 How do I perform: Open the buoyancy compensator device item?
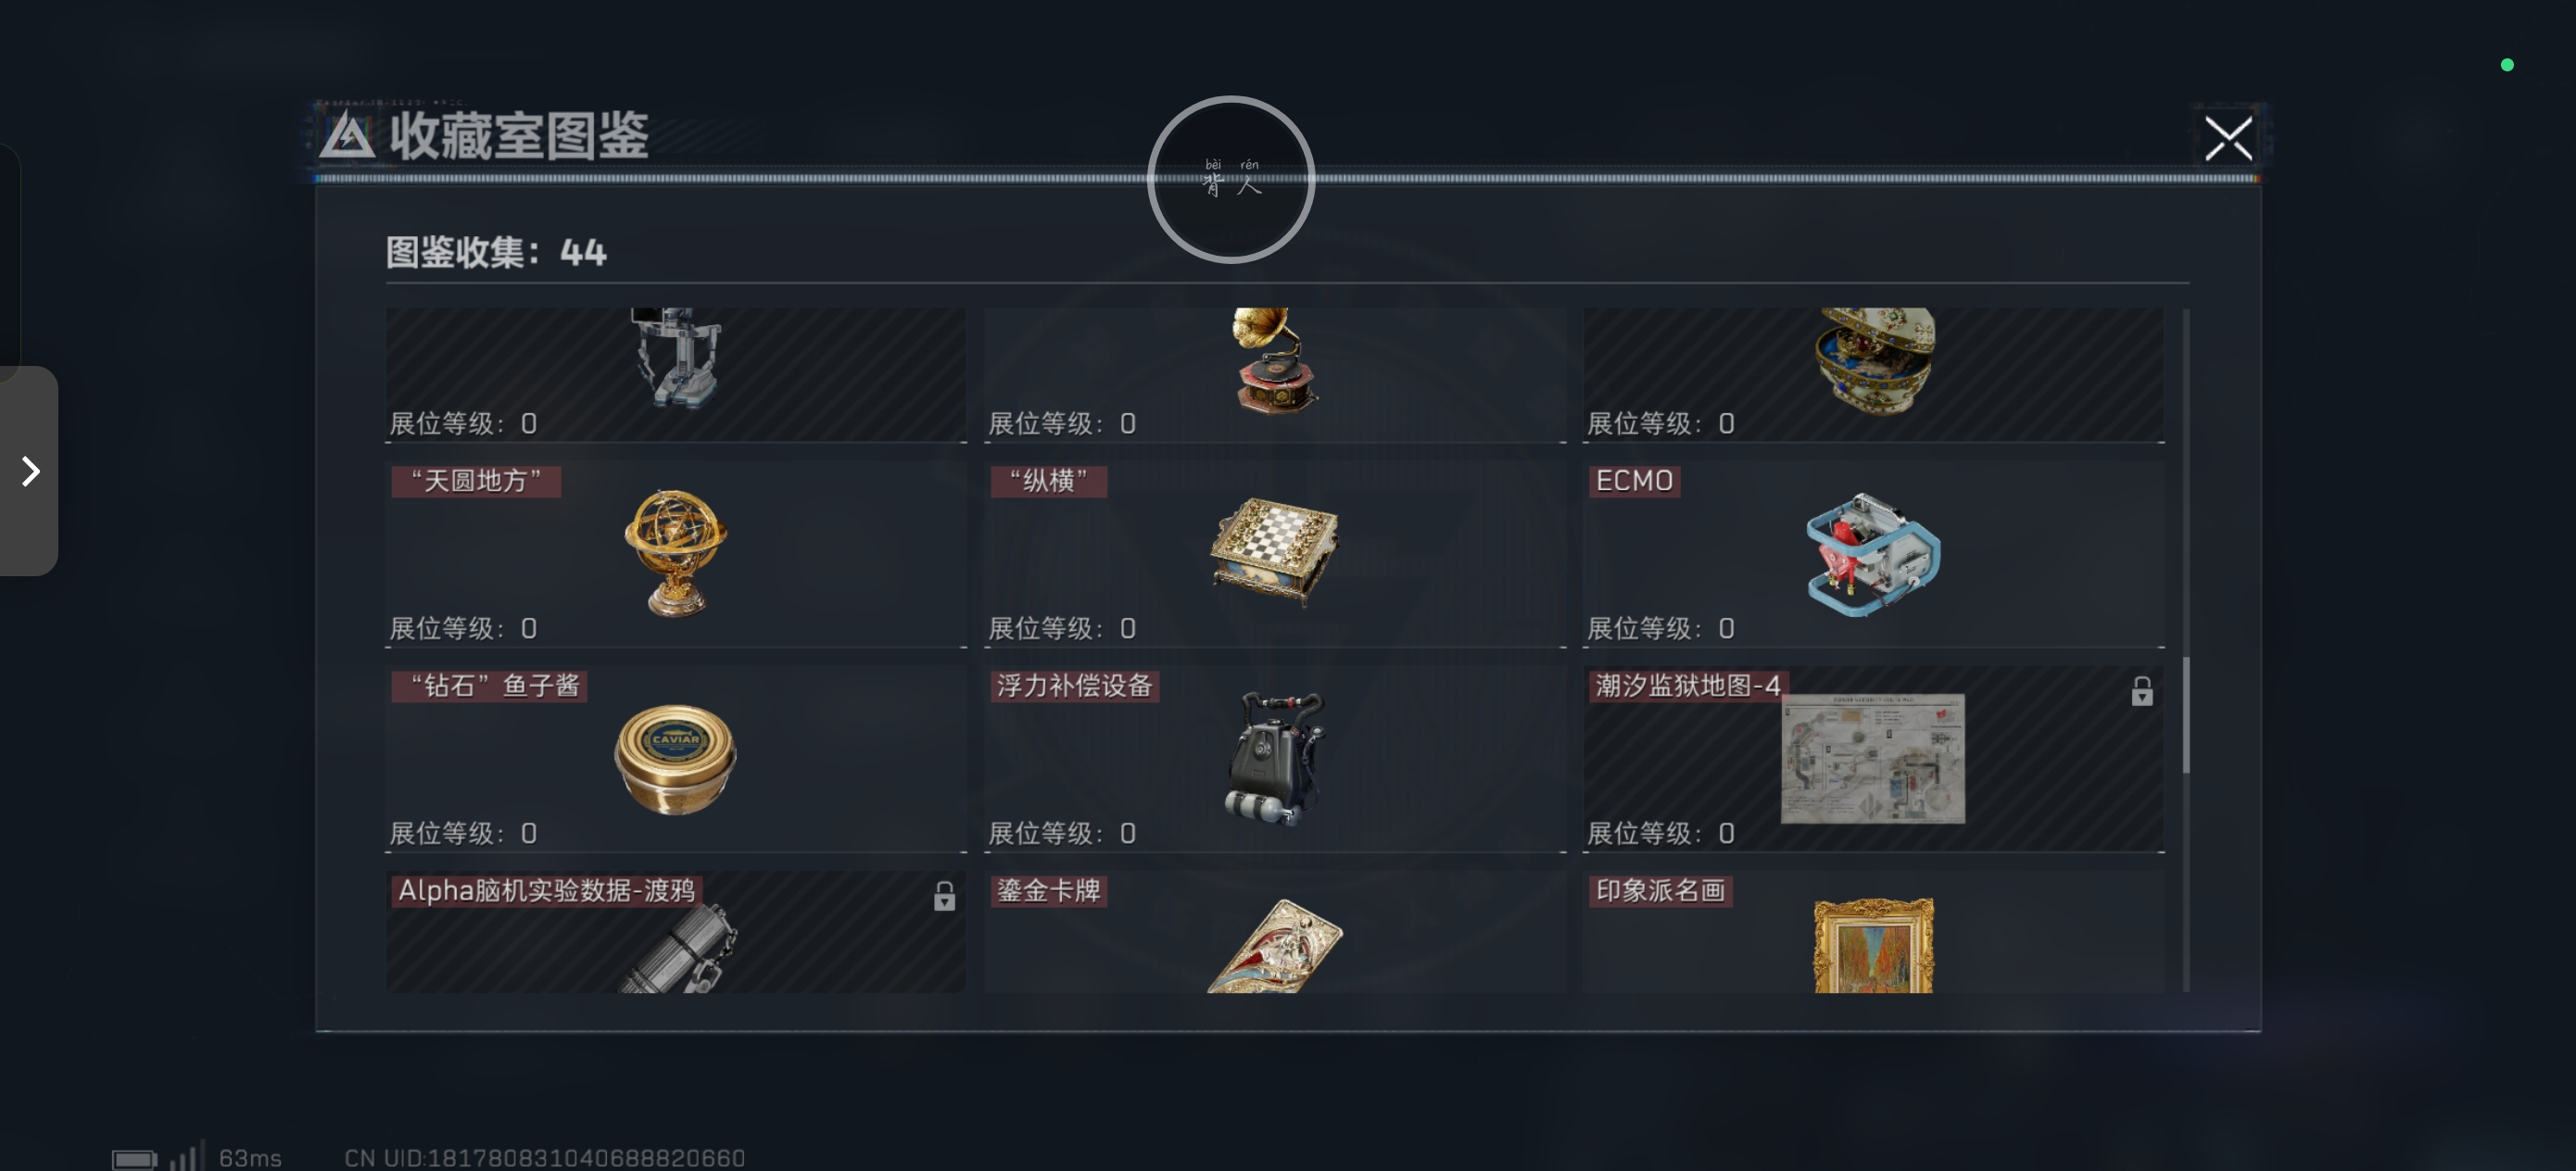pyautogui.click(x=1274, y=758)
